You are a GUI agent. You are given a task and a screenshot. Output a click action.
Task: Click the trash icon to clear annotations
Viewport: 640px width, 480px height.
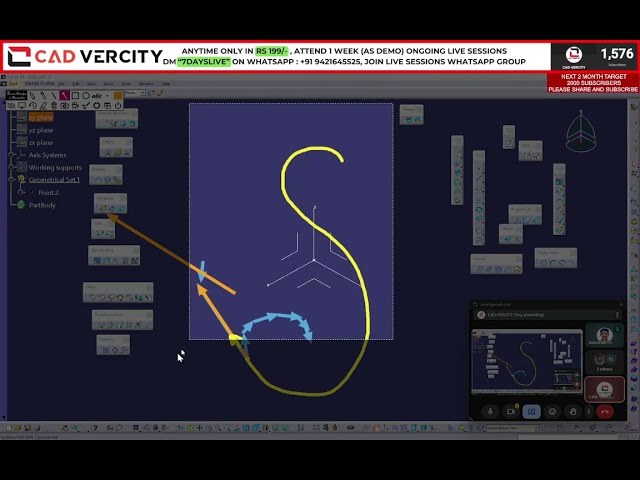coord(54,106)
